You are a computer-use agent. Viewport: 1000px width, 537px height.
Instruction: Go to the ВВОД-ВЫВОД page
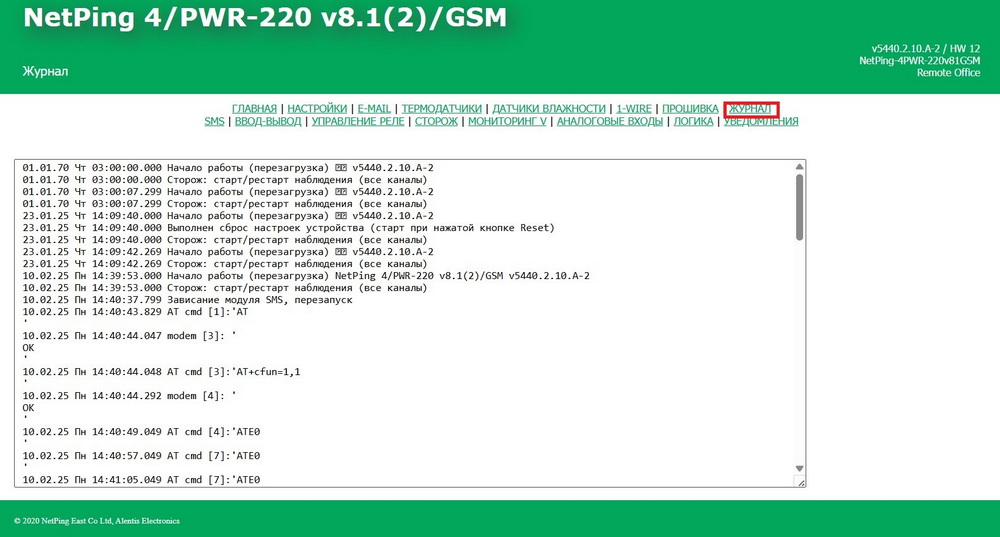[268, 122]
